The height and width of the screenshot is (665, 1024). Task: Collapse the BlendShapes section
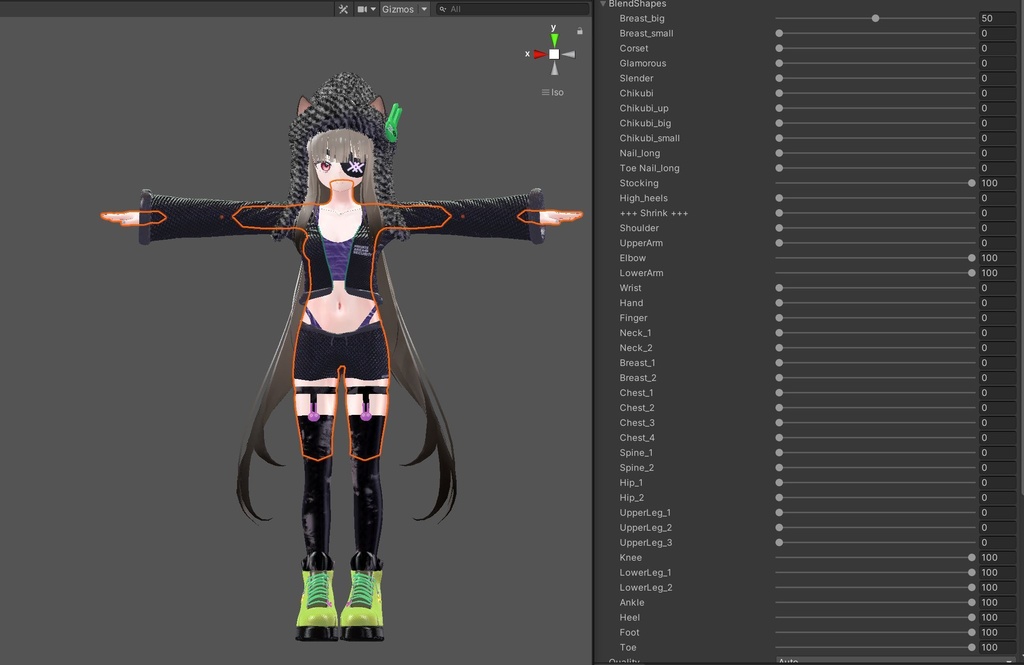point(603,4)
